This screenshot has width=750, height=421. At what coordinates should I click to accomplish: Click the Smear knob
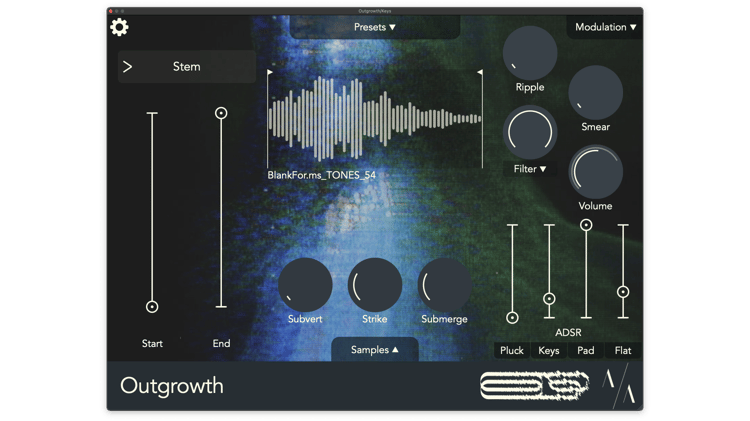tap(596, 93)
